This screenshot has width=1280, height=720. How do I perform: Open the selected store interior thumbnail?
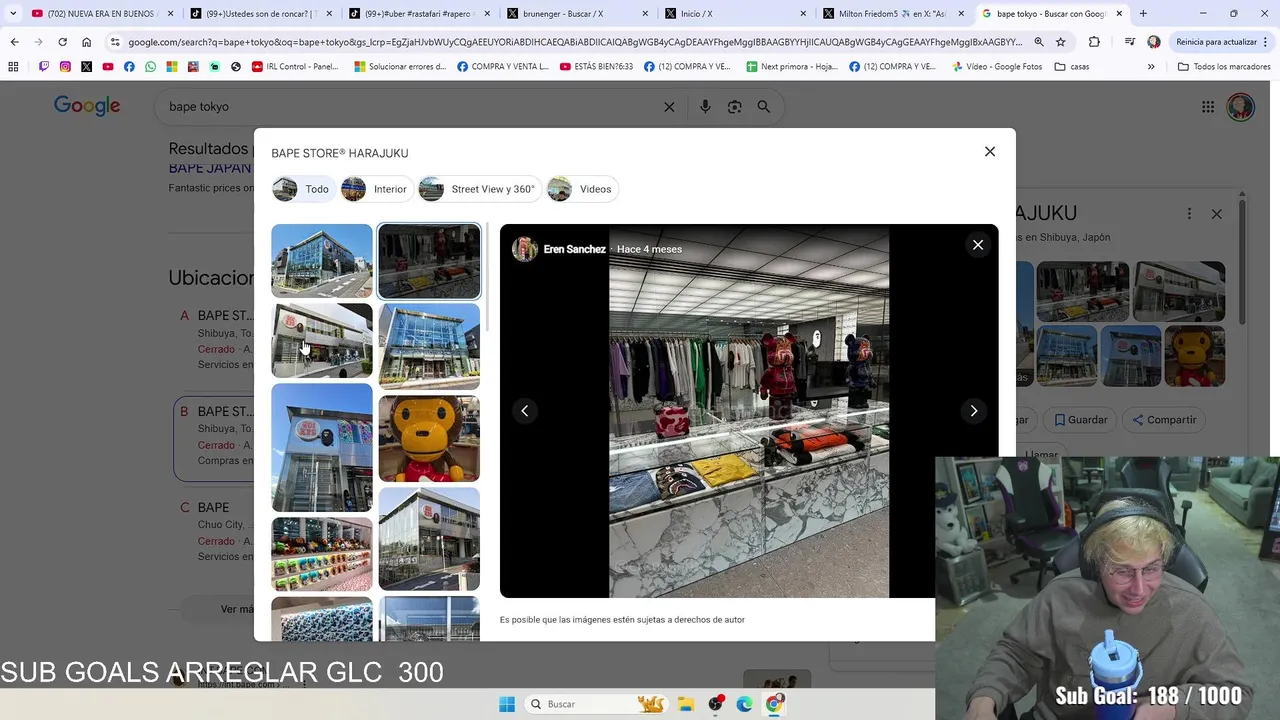(429, 261)
